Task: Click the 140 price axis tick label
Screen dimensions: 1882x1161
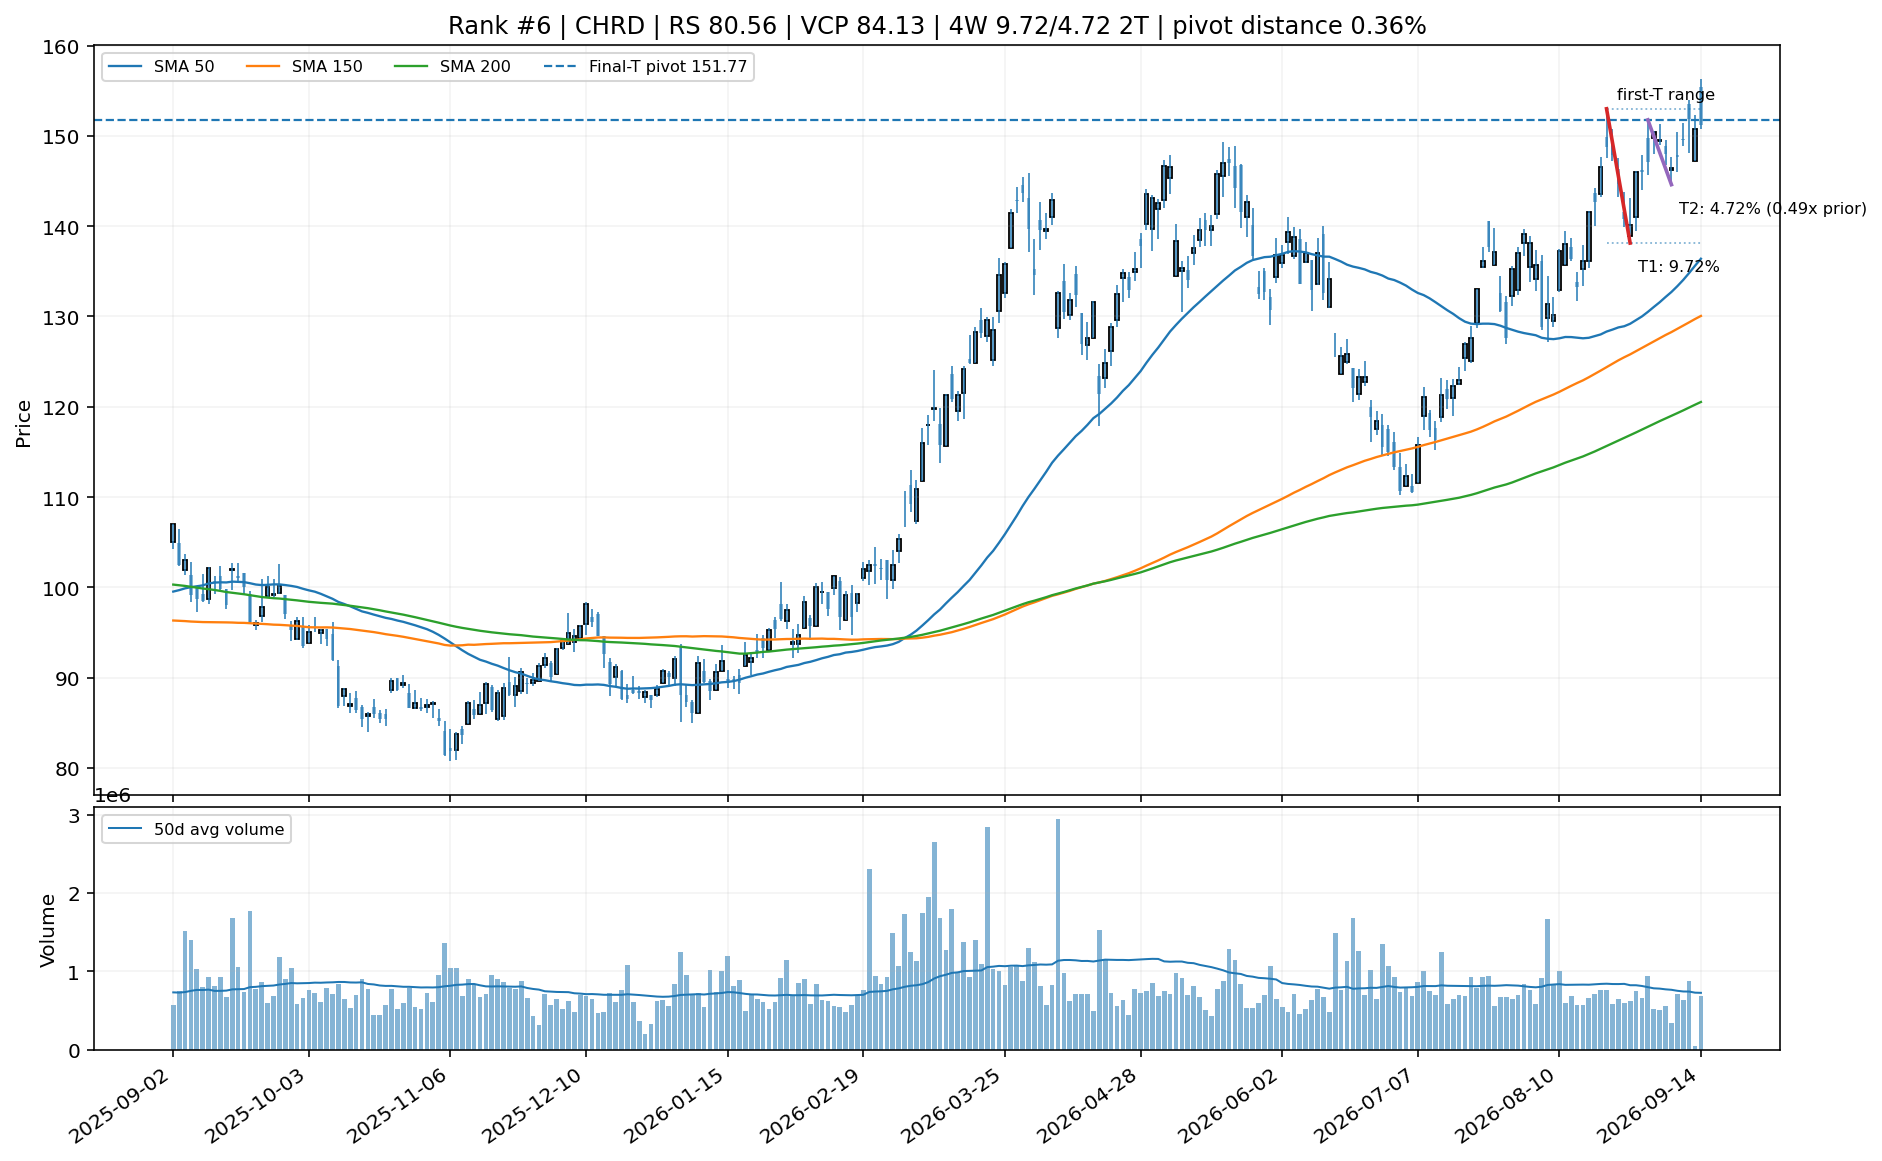Action: [61, 227]
